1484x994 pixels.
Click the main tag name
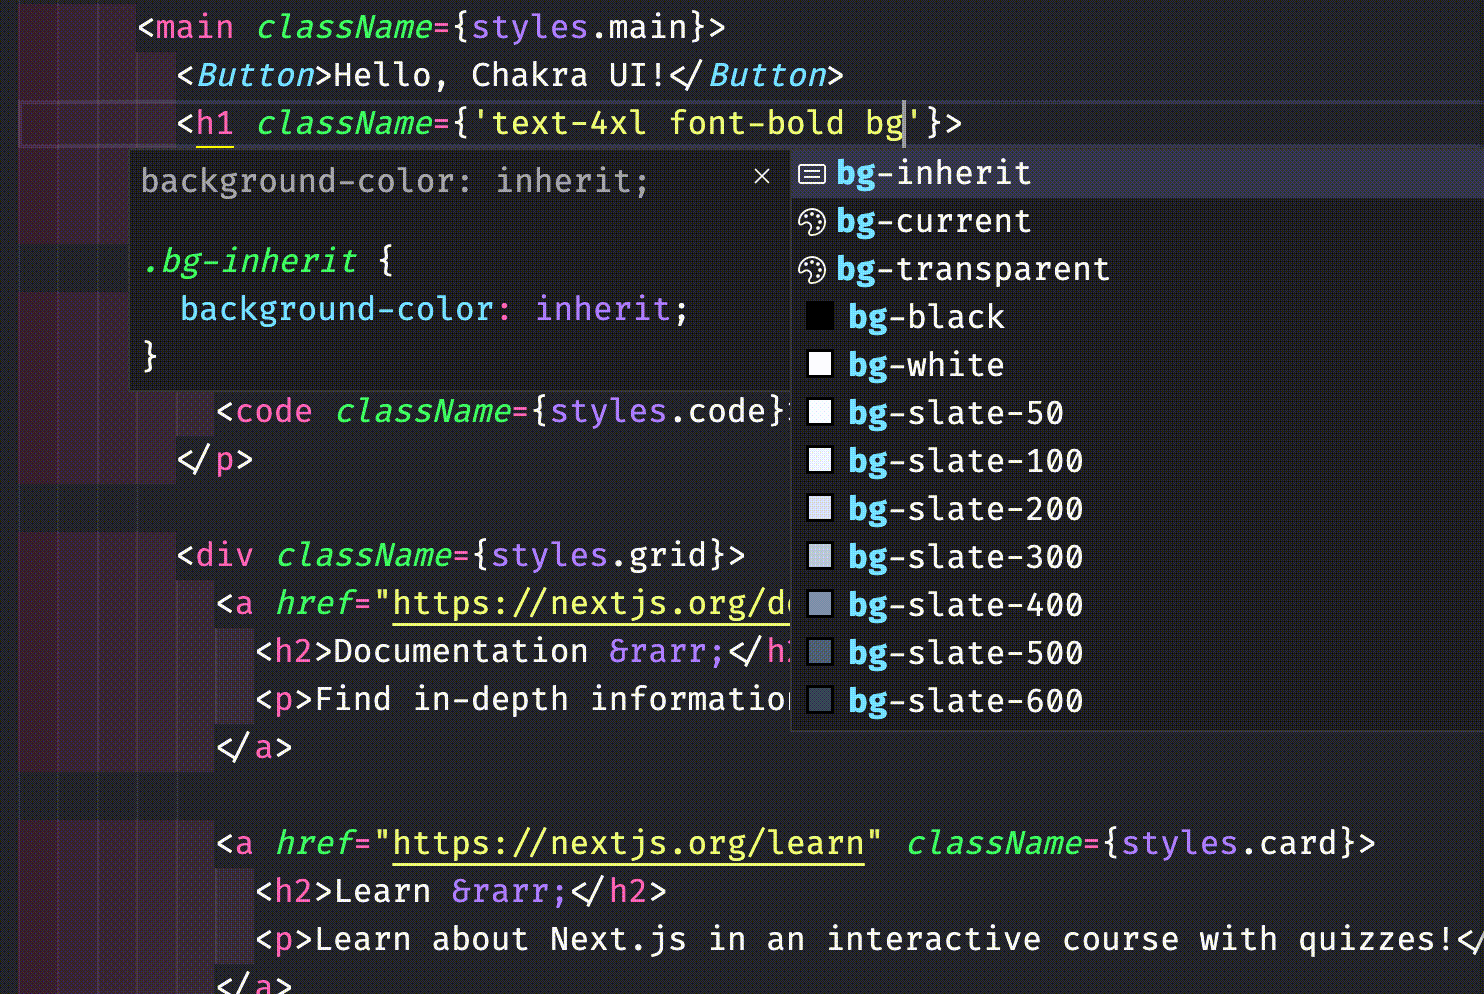tap(194, 27)
